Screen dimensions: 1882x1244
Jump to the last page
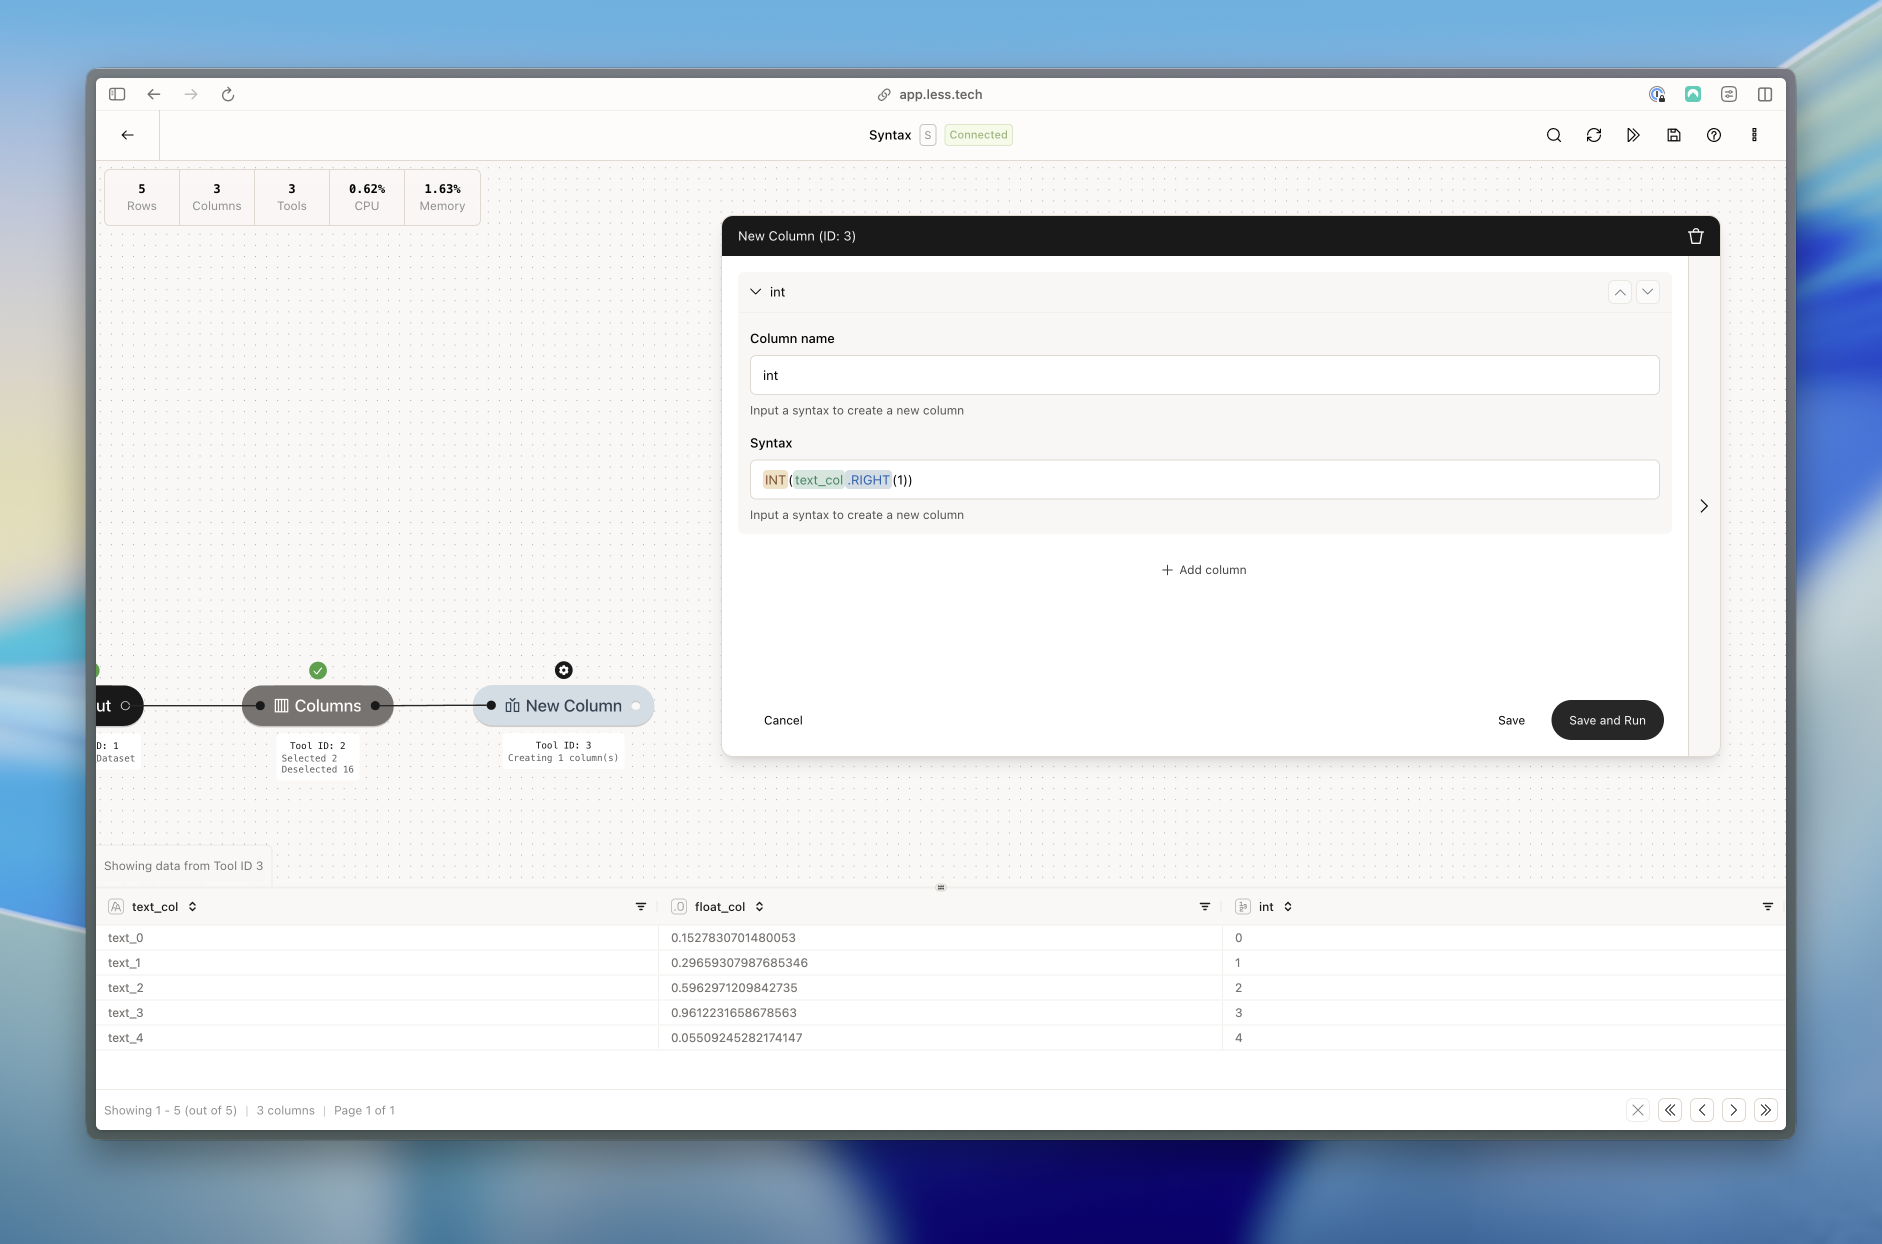1766,1110
